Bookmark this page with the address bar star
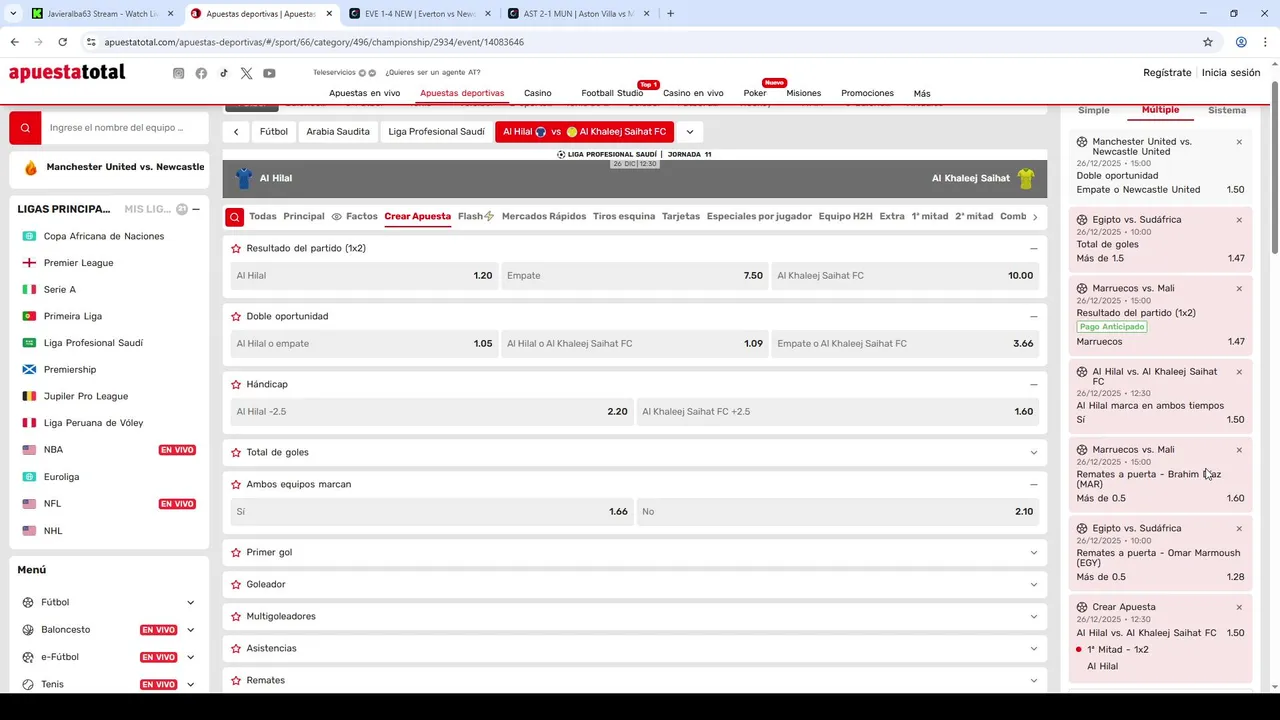Viewport: 1280px width, 720px height. click(1208, 42)
